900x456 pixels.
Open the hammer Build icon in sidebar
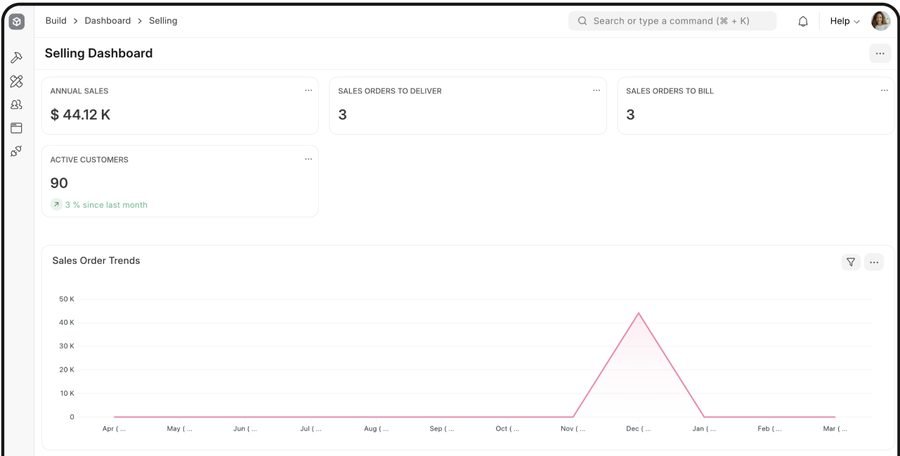point(17,58)
